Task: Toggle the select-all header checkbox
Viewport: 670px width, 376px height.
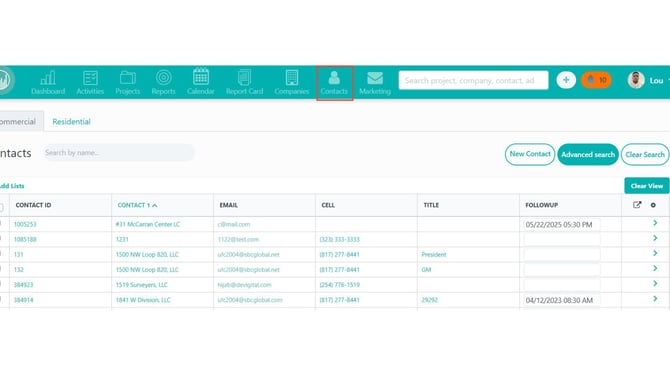Action: click(x=1, y=208)
